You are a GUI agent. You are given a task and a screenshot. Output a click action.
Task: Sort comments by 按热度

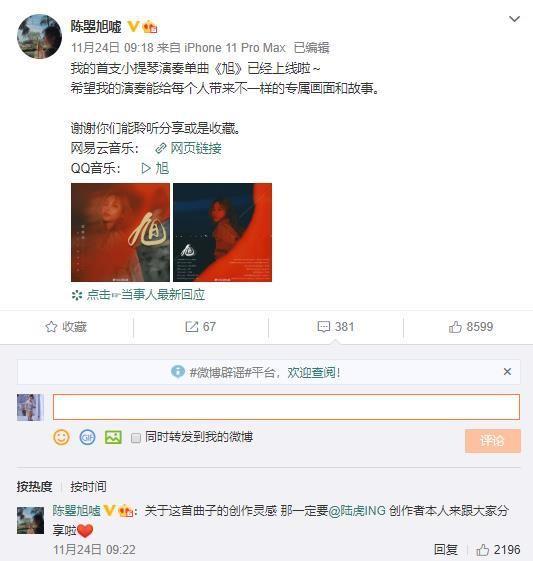[x=34, y=487]
